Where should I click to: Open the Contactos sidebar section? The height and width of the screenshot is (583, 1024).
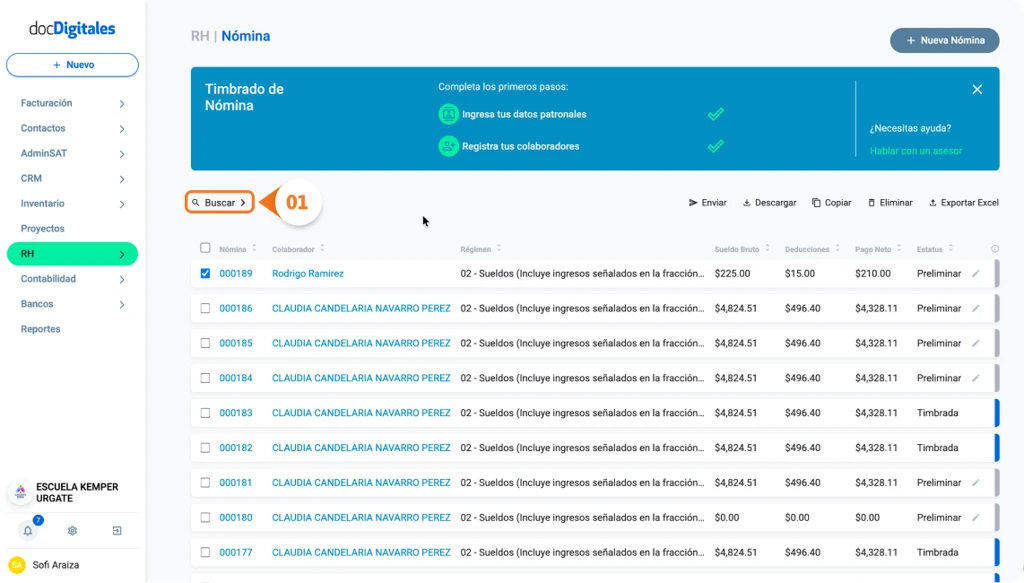pyautogui.click(x=43, y=128)
